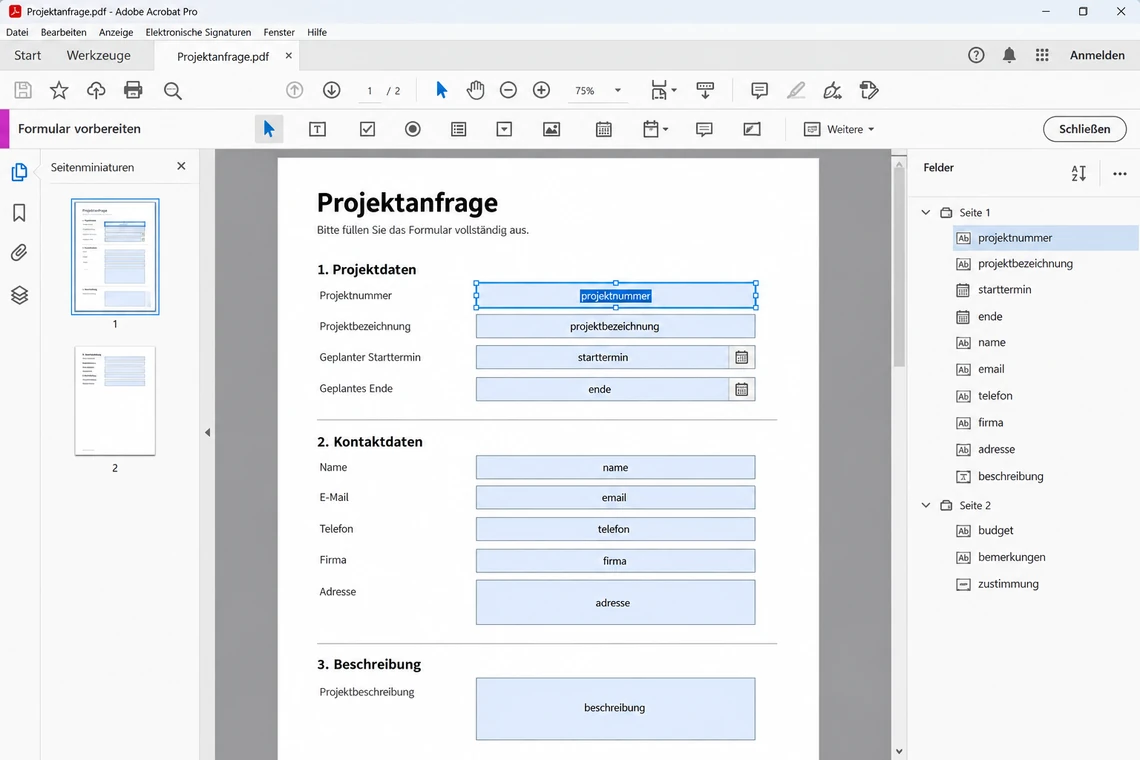Open the Elektronische Signaturen menu
Screen dimensions: 1140x760
click(x=198, y=32)
